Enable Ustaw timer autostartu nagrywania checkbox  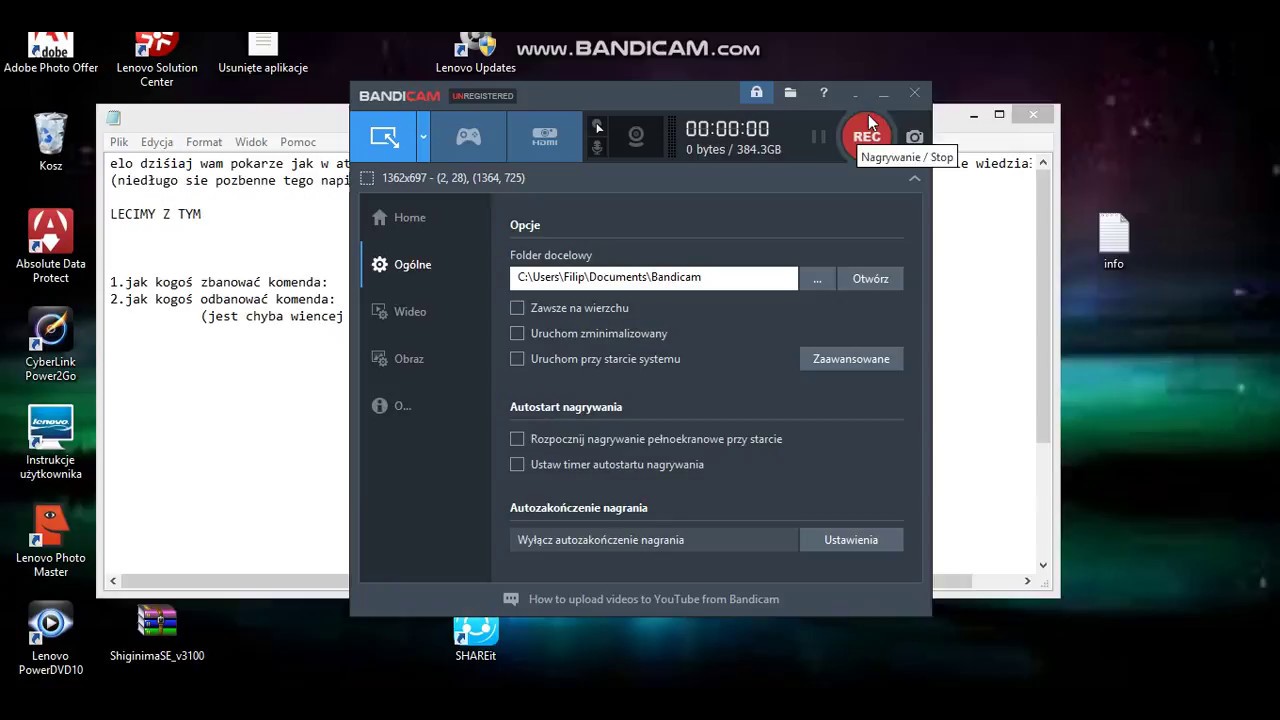coord(517,464)
